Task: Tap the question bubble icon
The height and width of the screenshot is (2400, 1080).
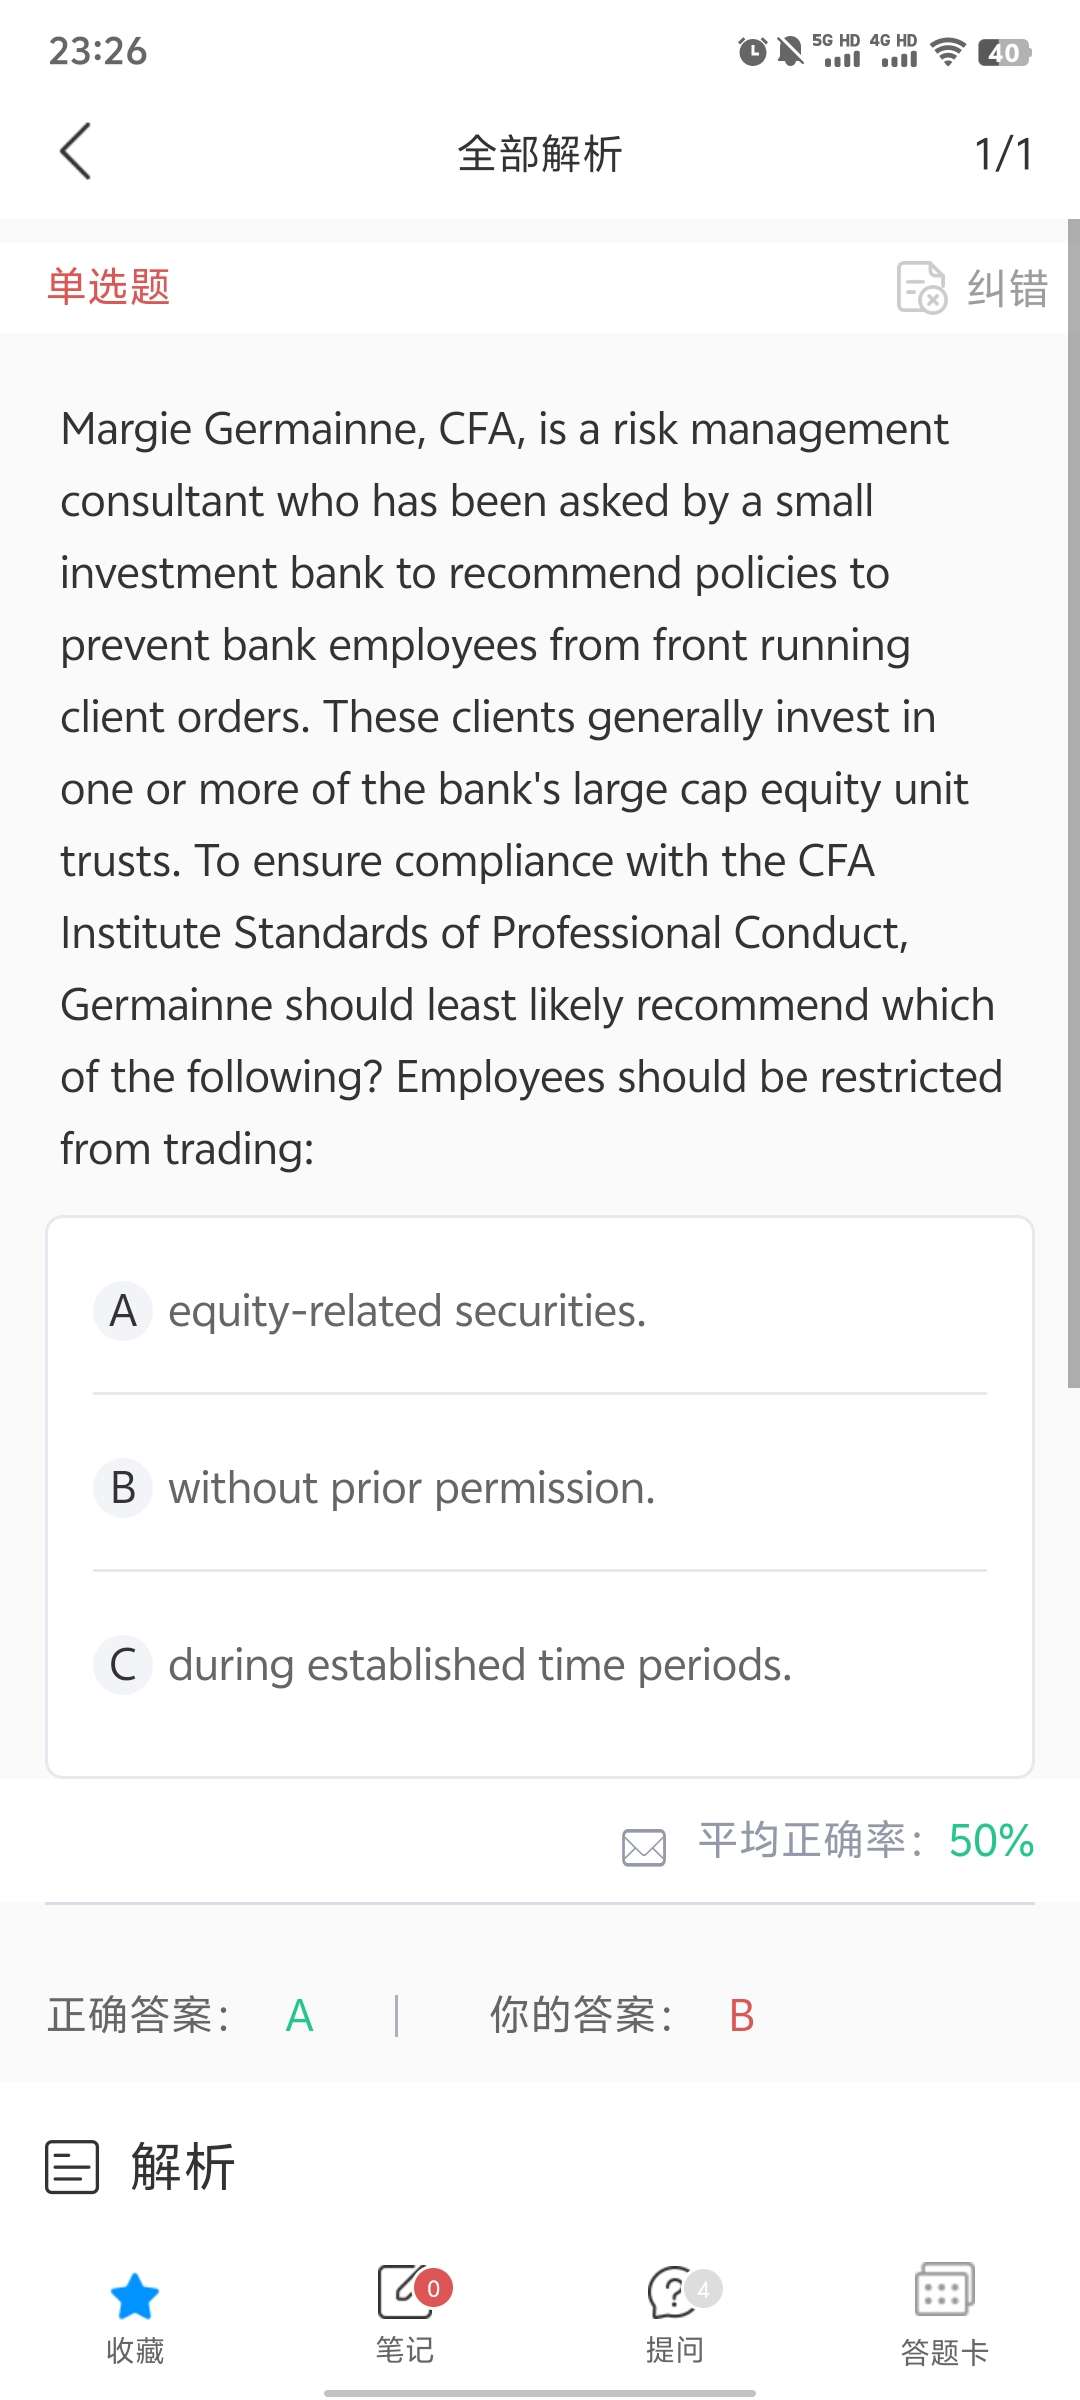Action: click(x=672, y=2291)
